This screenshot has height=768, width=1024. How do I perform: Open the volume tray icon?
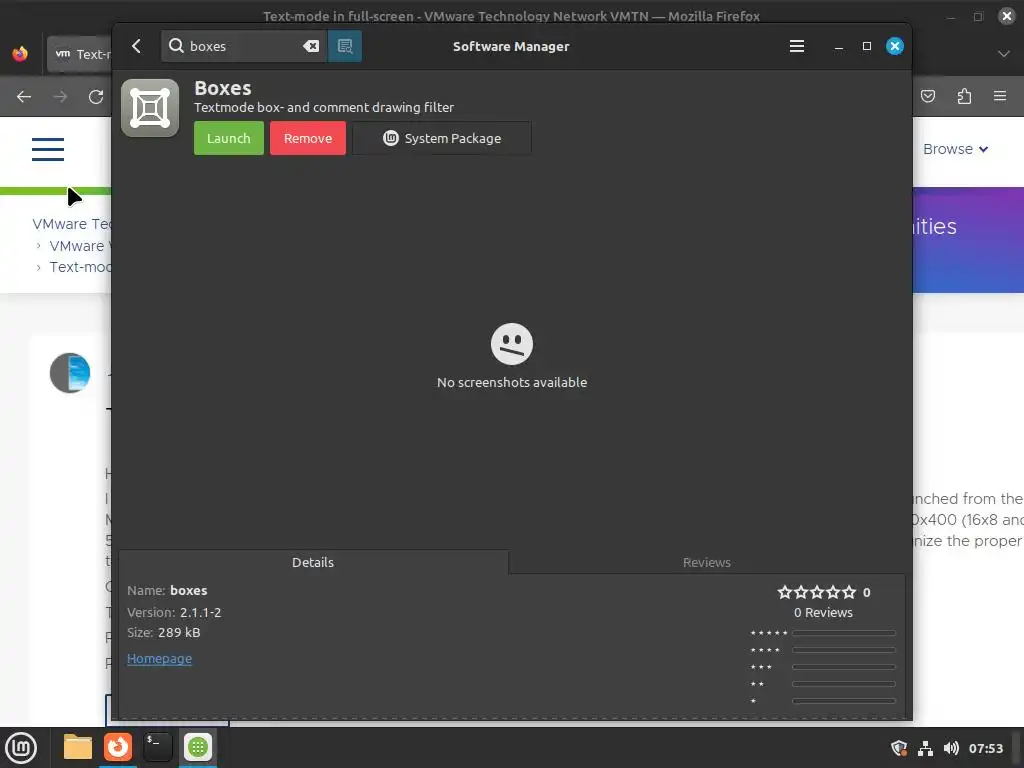tap(952, 748)
